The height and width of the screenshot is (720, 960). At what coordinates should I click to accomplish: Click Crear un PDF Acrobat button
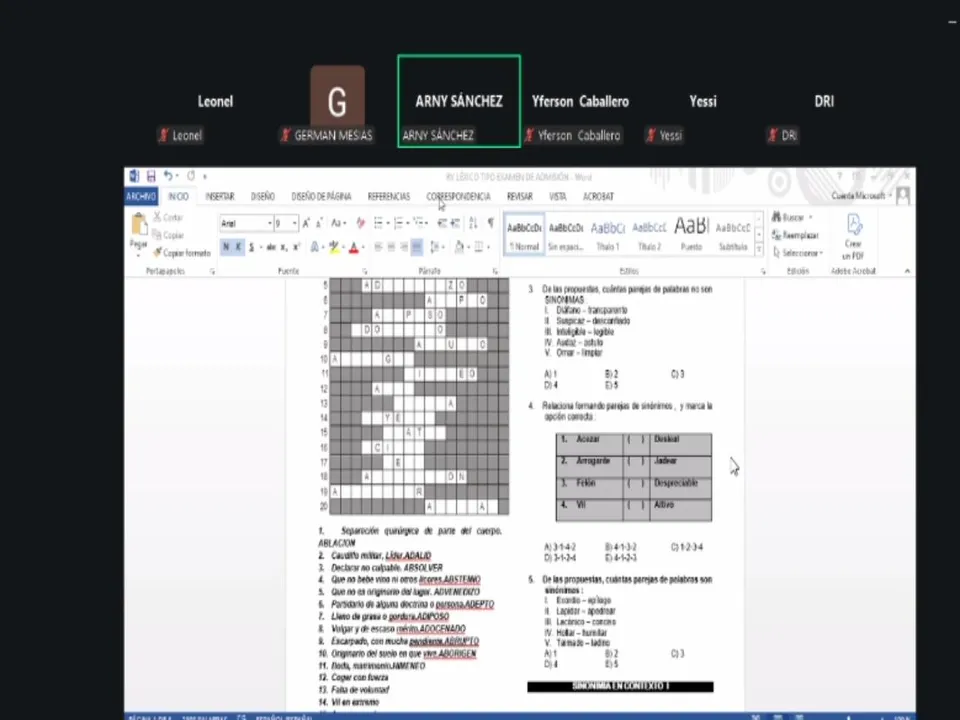click(x=853, y=238)
